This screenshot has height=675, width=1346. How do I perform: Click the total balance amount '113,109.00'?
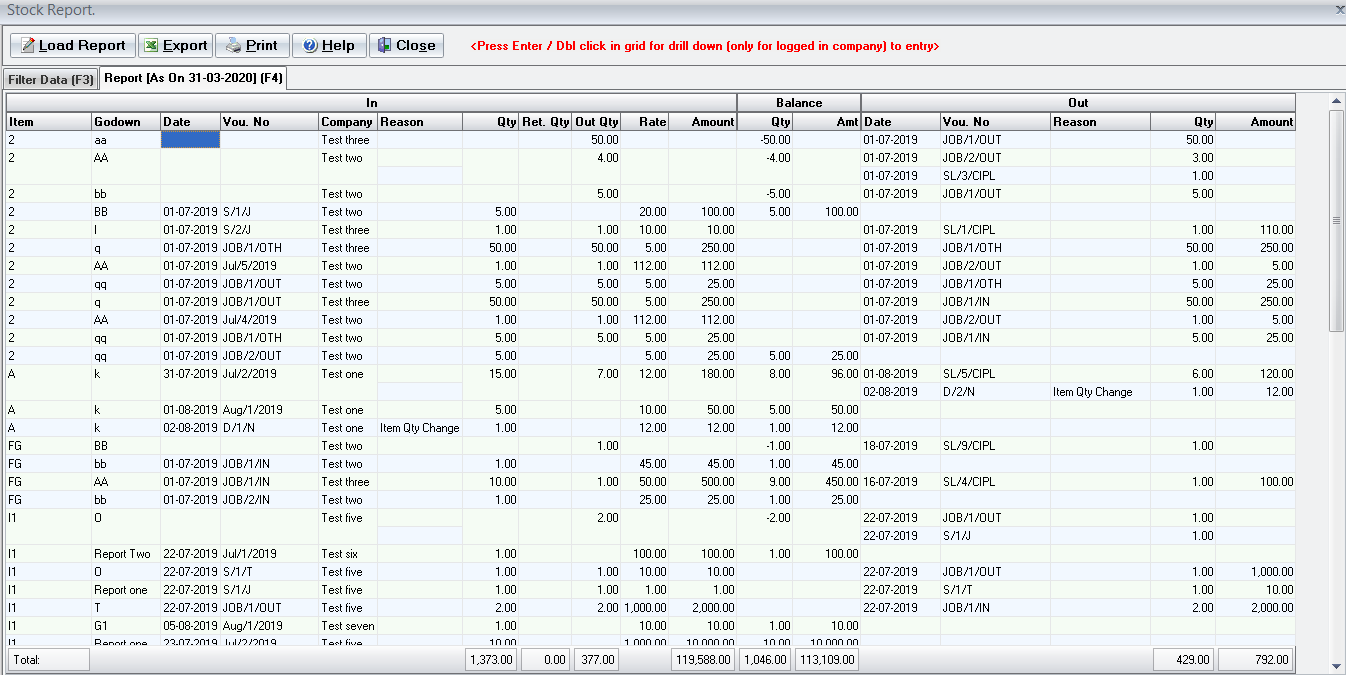point(826,660)
